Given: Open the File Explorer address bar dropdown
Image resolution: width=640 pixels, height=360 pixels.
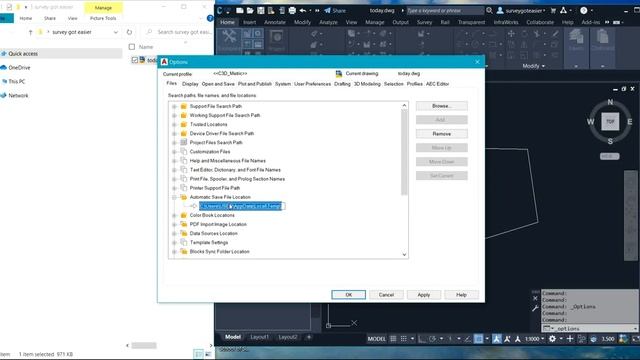Looking at the screenshot, I should pyautogui.click(x=116, y=32).
